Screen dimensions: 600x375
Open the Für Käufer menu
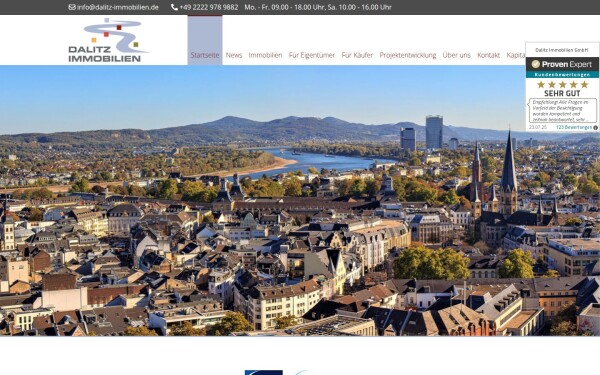pos(357,55)
